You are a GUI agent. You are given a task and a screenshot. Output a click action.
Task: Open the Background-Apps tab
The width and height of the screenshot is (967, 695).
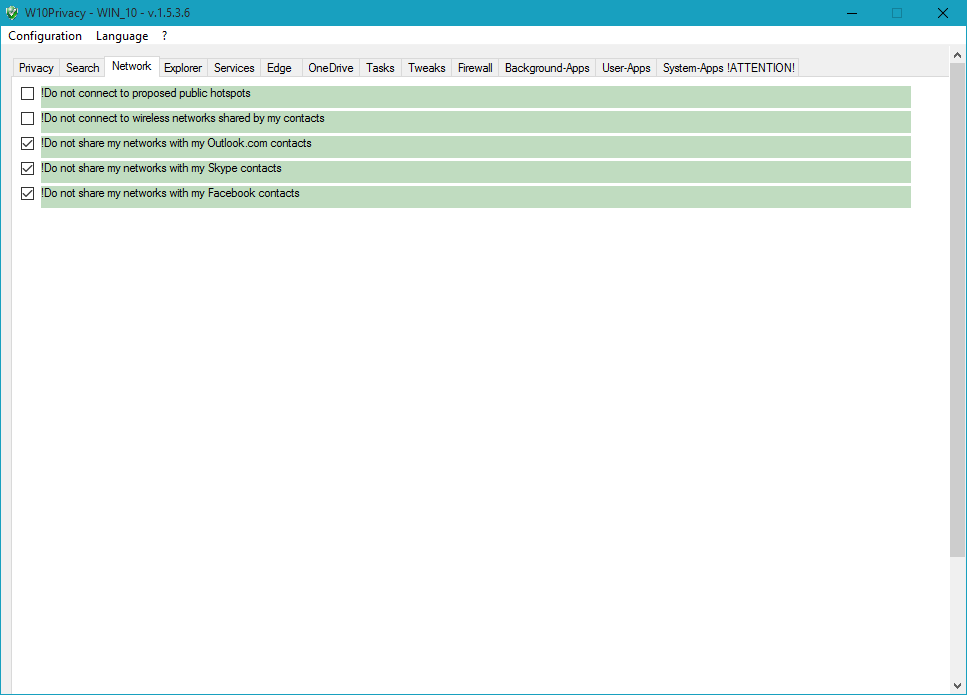pos(548,68)
